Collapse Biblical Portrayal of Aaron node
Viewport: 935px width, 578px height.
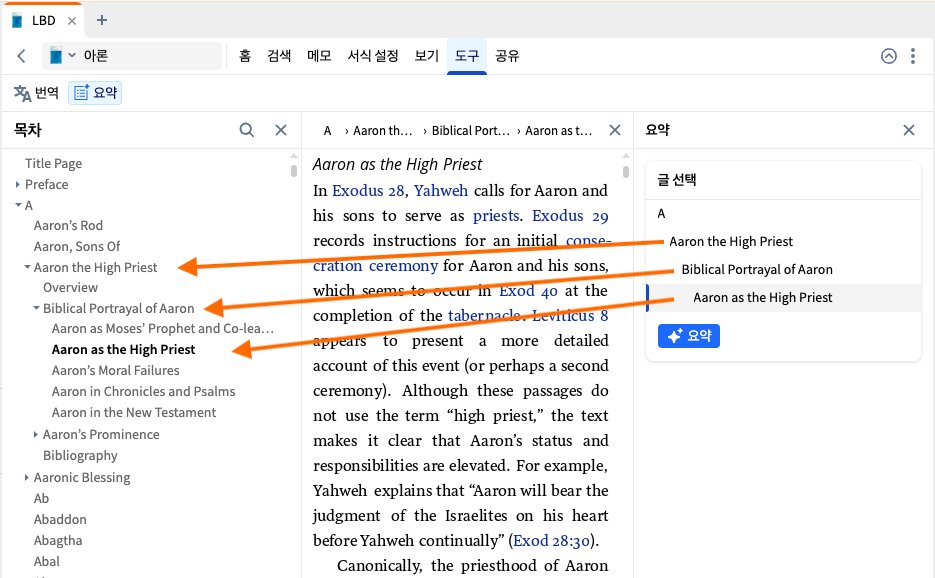[36, 308]
